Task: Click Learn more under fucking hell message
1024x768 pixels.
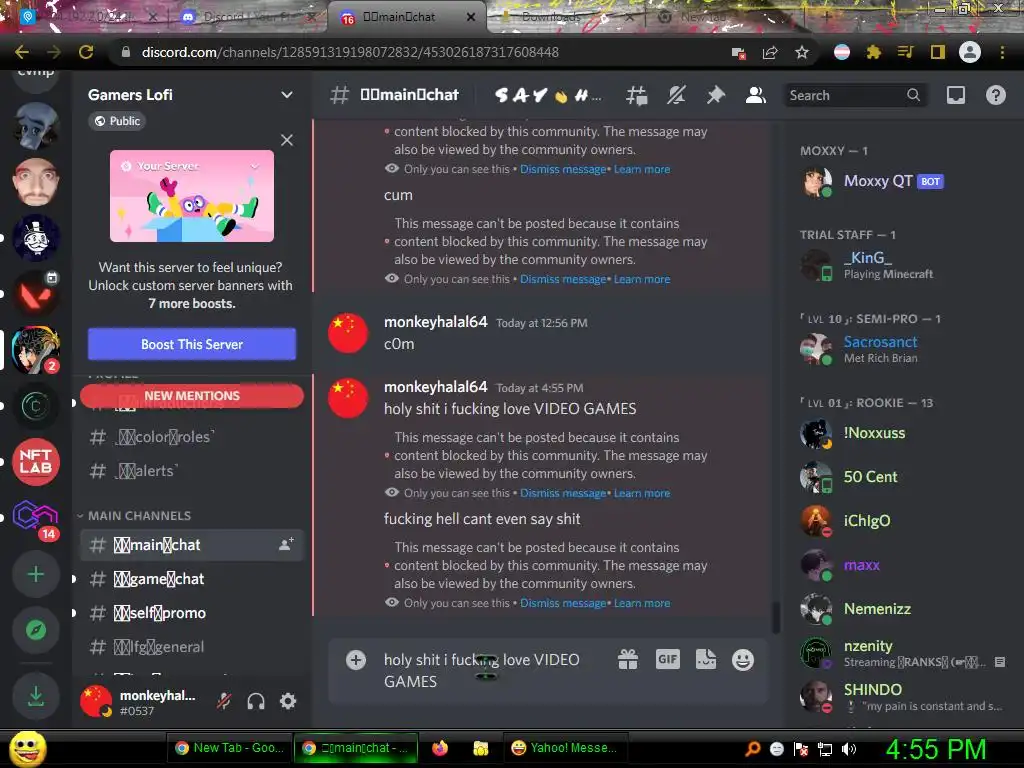Action: pyautogui.click(x=642, y=603)
